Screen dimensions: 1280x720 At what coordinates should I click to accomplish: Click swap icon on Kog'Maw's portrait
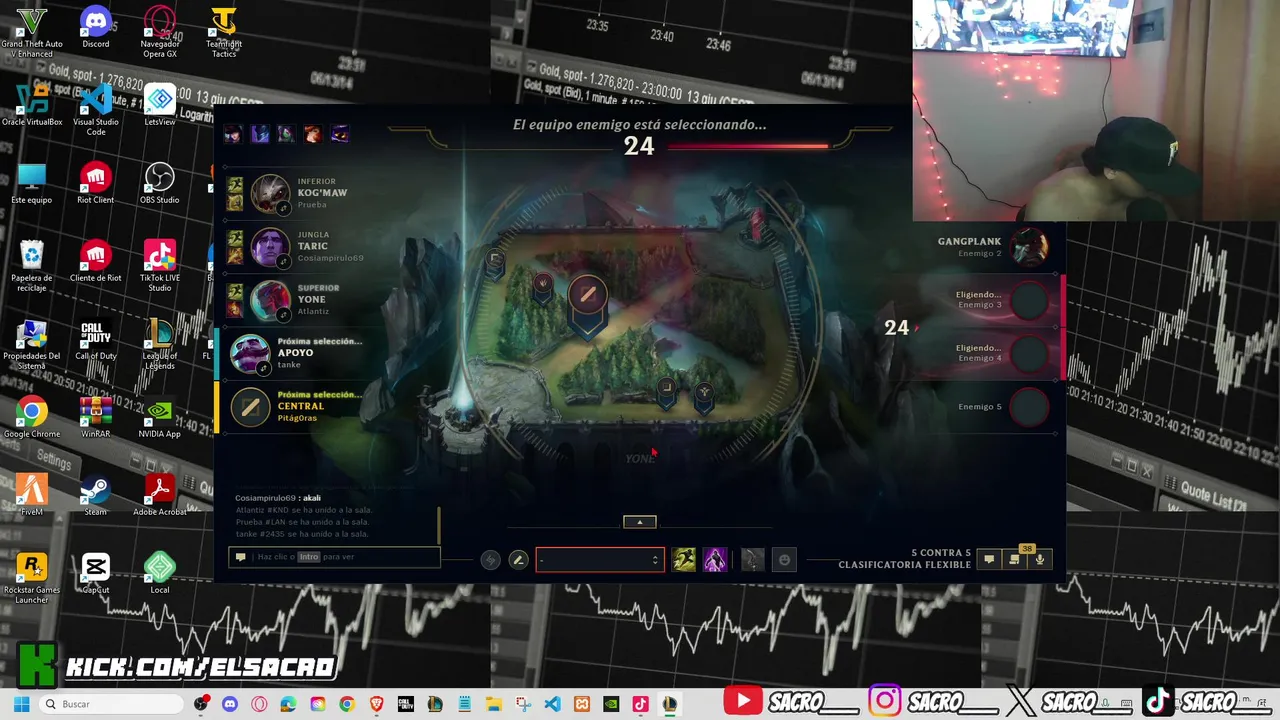(x=284, y=208)
